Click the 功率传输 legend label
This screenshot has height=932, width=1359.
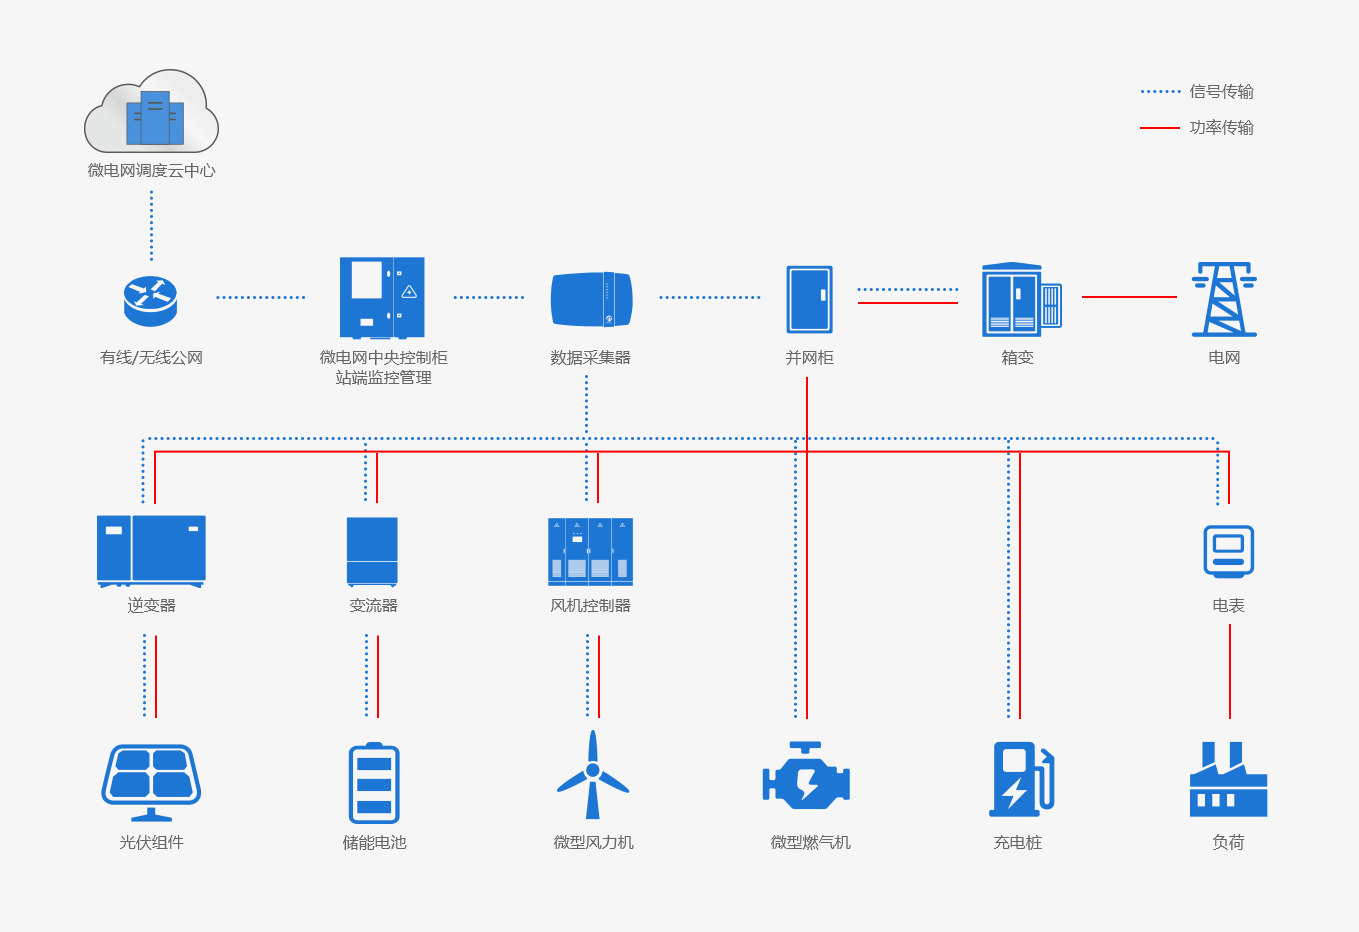tap(1221, 128)
